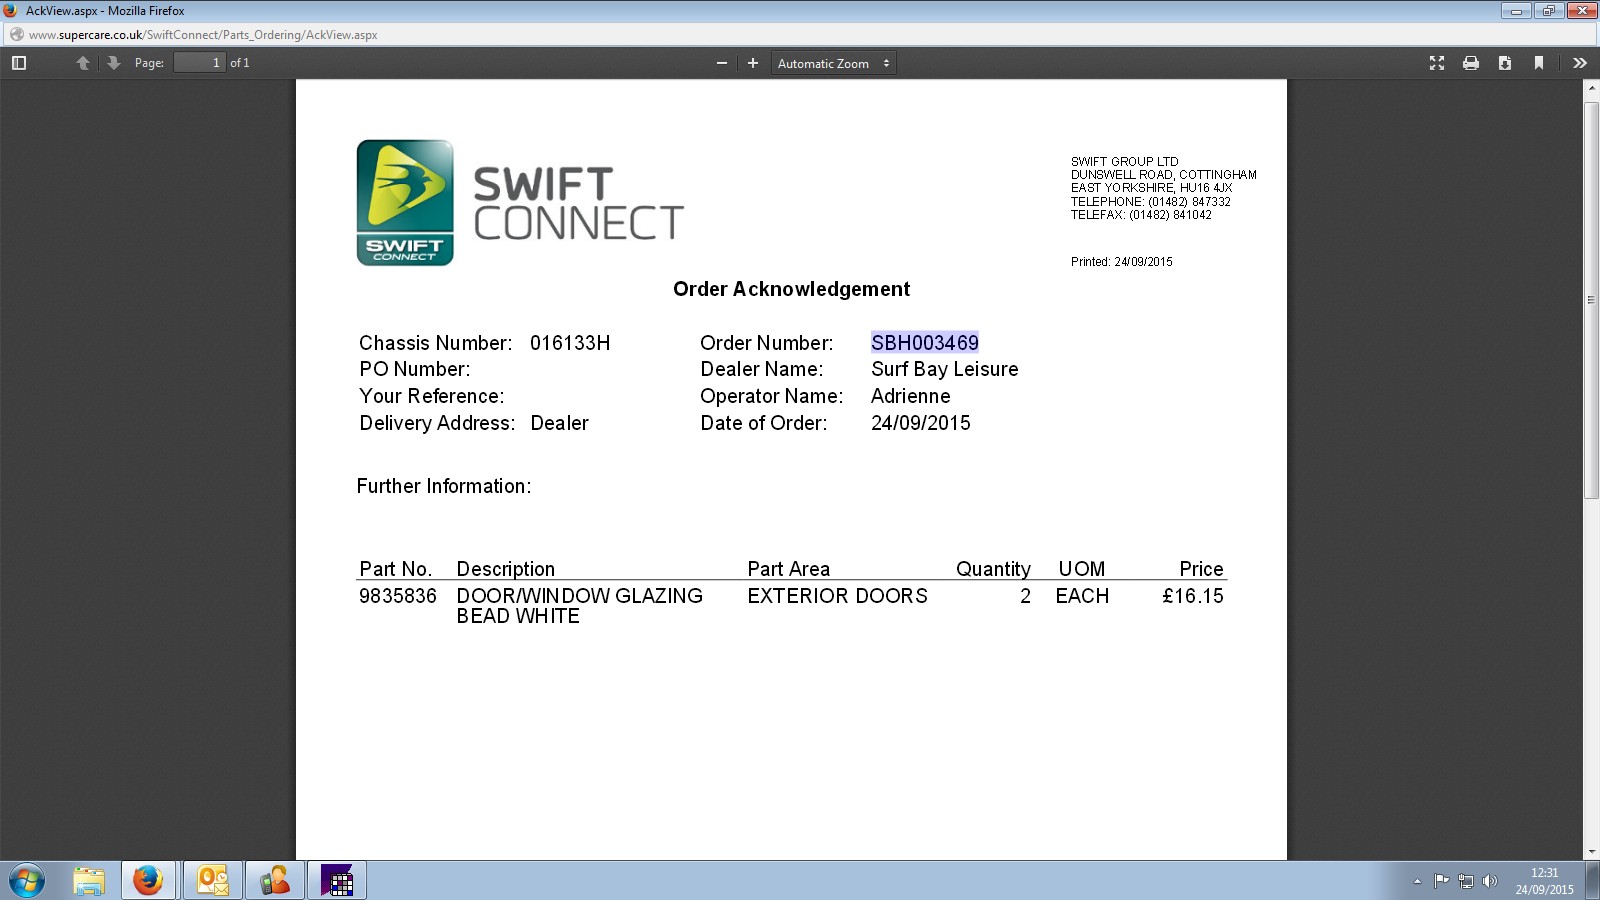Viewport: 1600px width, 900px height.
Task: Click the Further Information label
Action: 444,486
